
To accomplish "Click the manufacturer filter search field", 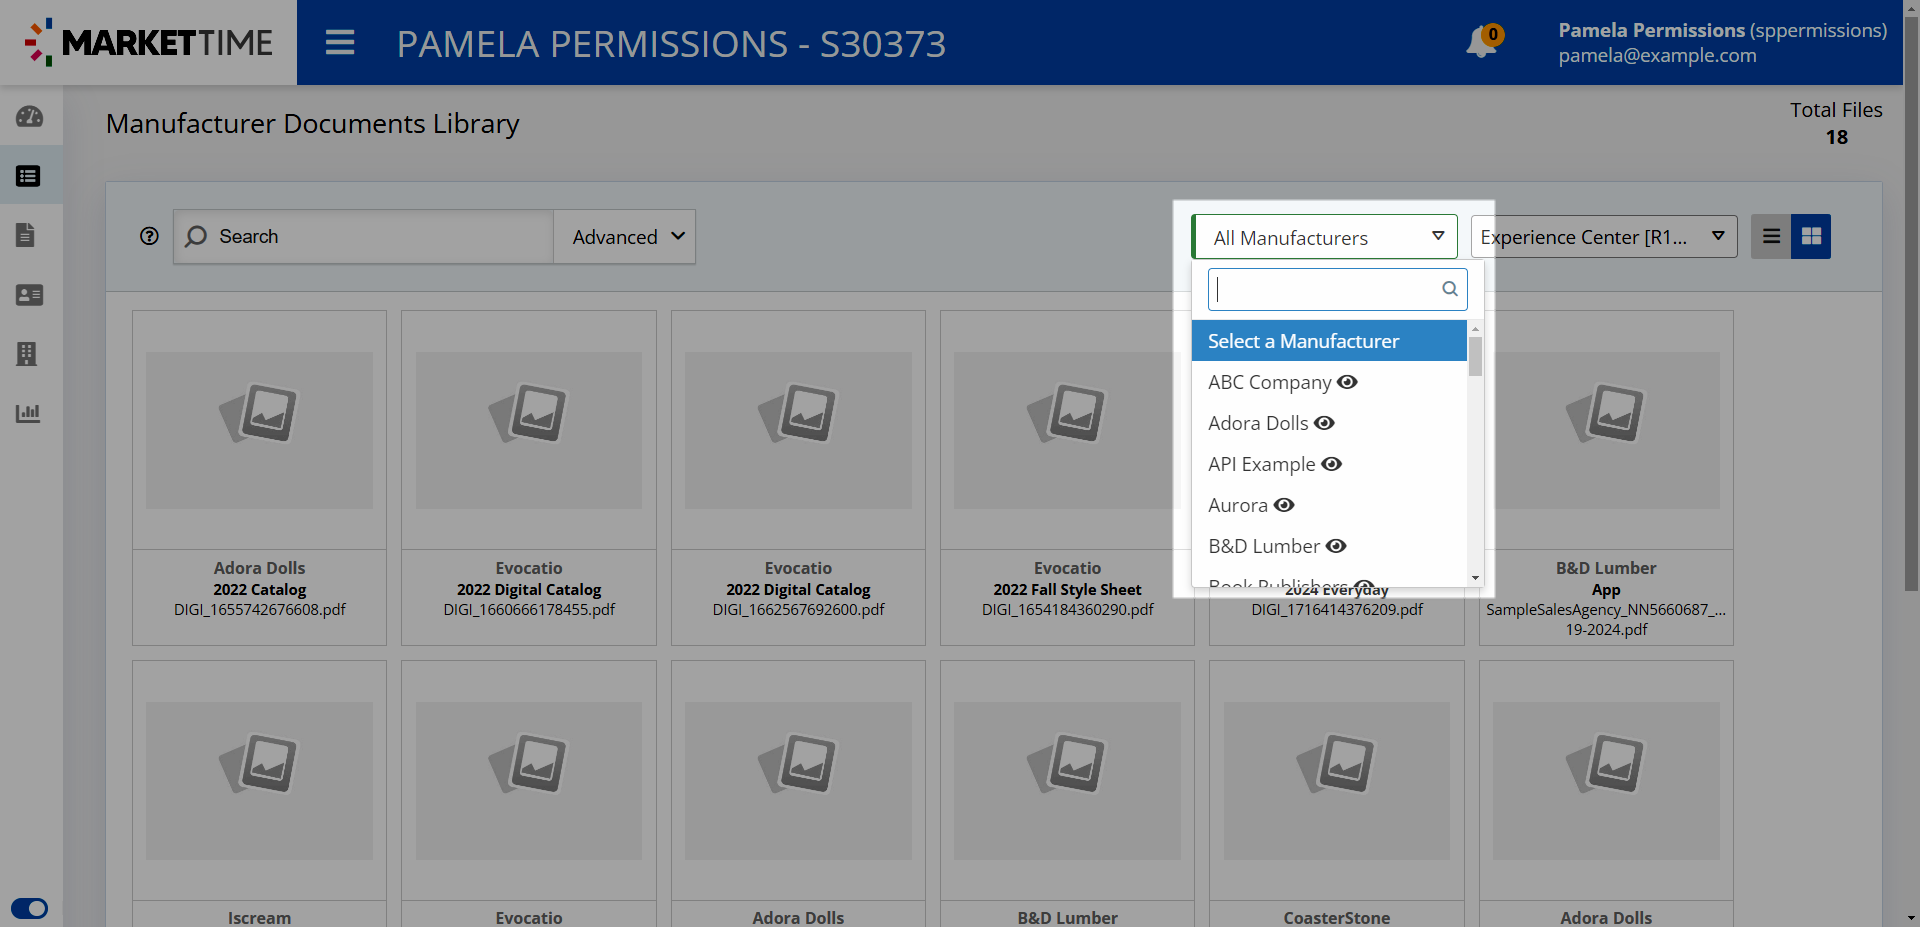I will coord(1326,289).
